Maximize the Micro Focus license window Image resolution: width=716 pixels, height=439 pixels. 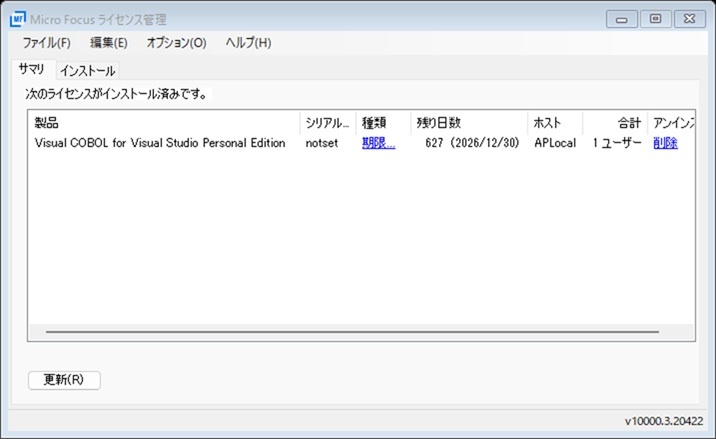pos(656,19)
